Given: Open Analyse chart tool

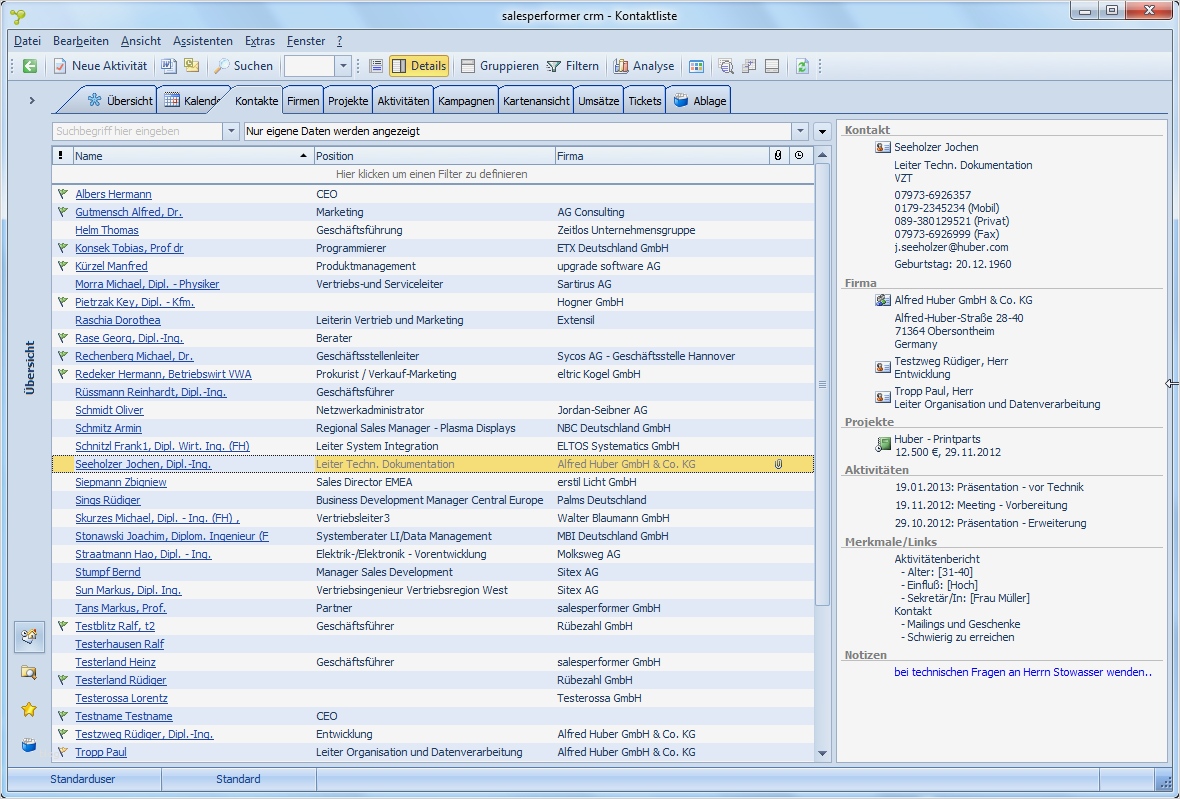Looking at the screenshot, I should pyautogui.click(x=643, y=66).
